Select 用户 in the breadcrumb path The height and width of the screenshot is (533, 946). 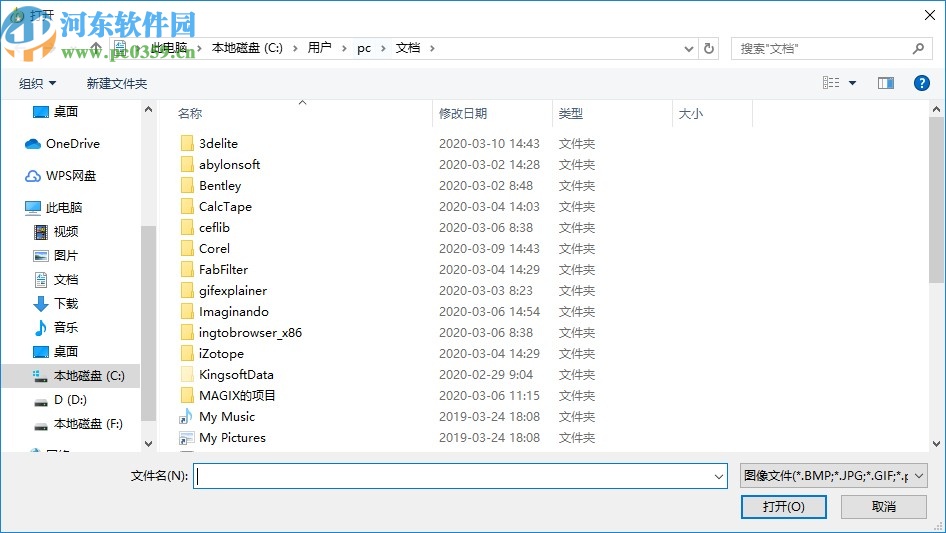coord(319,48)
